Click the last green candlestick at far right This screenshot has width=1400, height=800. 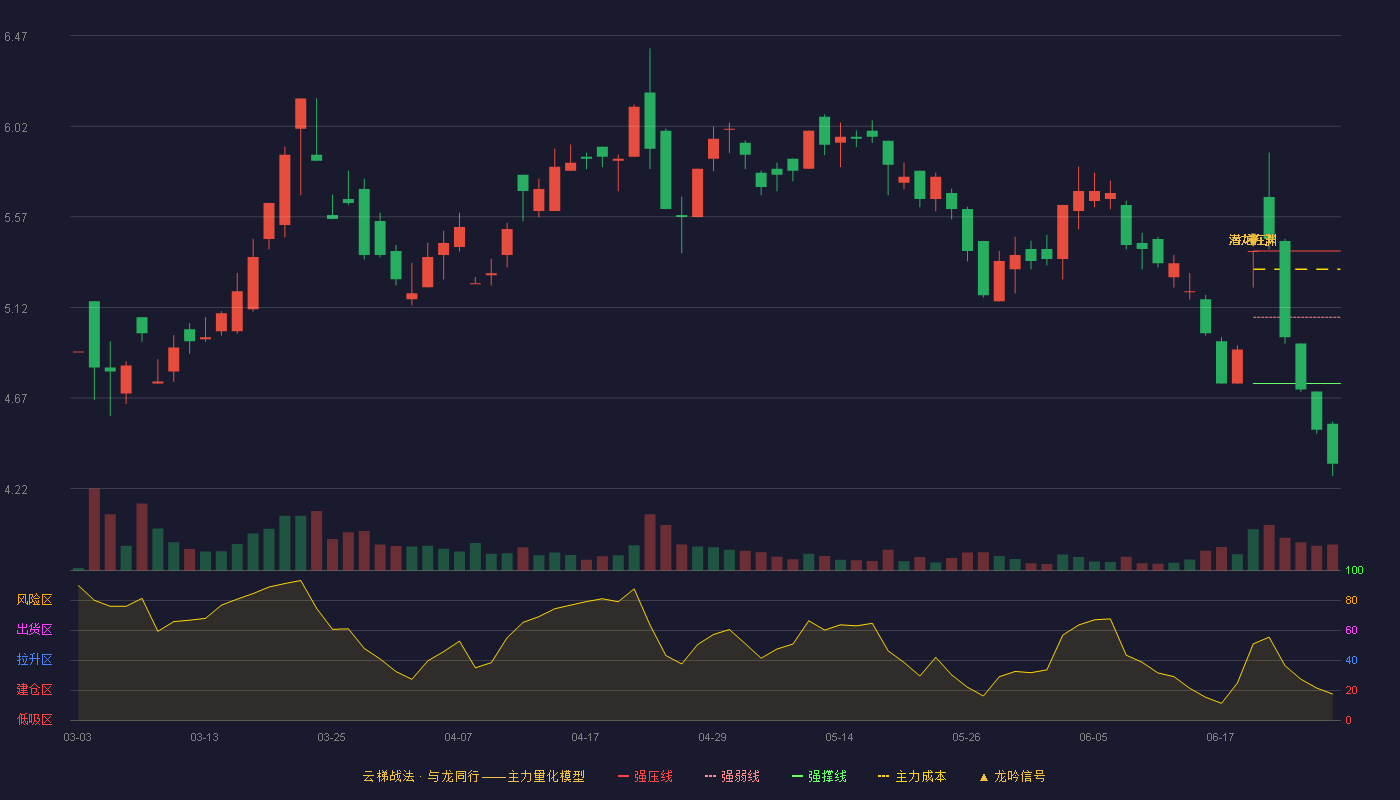click(x=1332, y=444)
